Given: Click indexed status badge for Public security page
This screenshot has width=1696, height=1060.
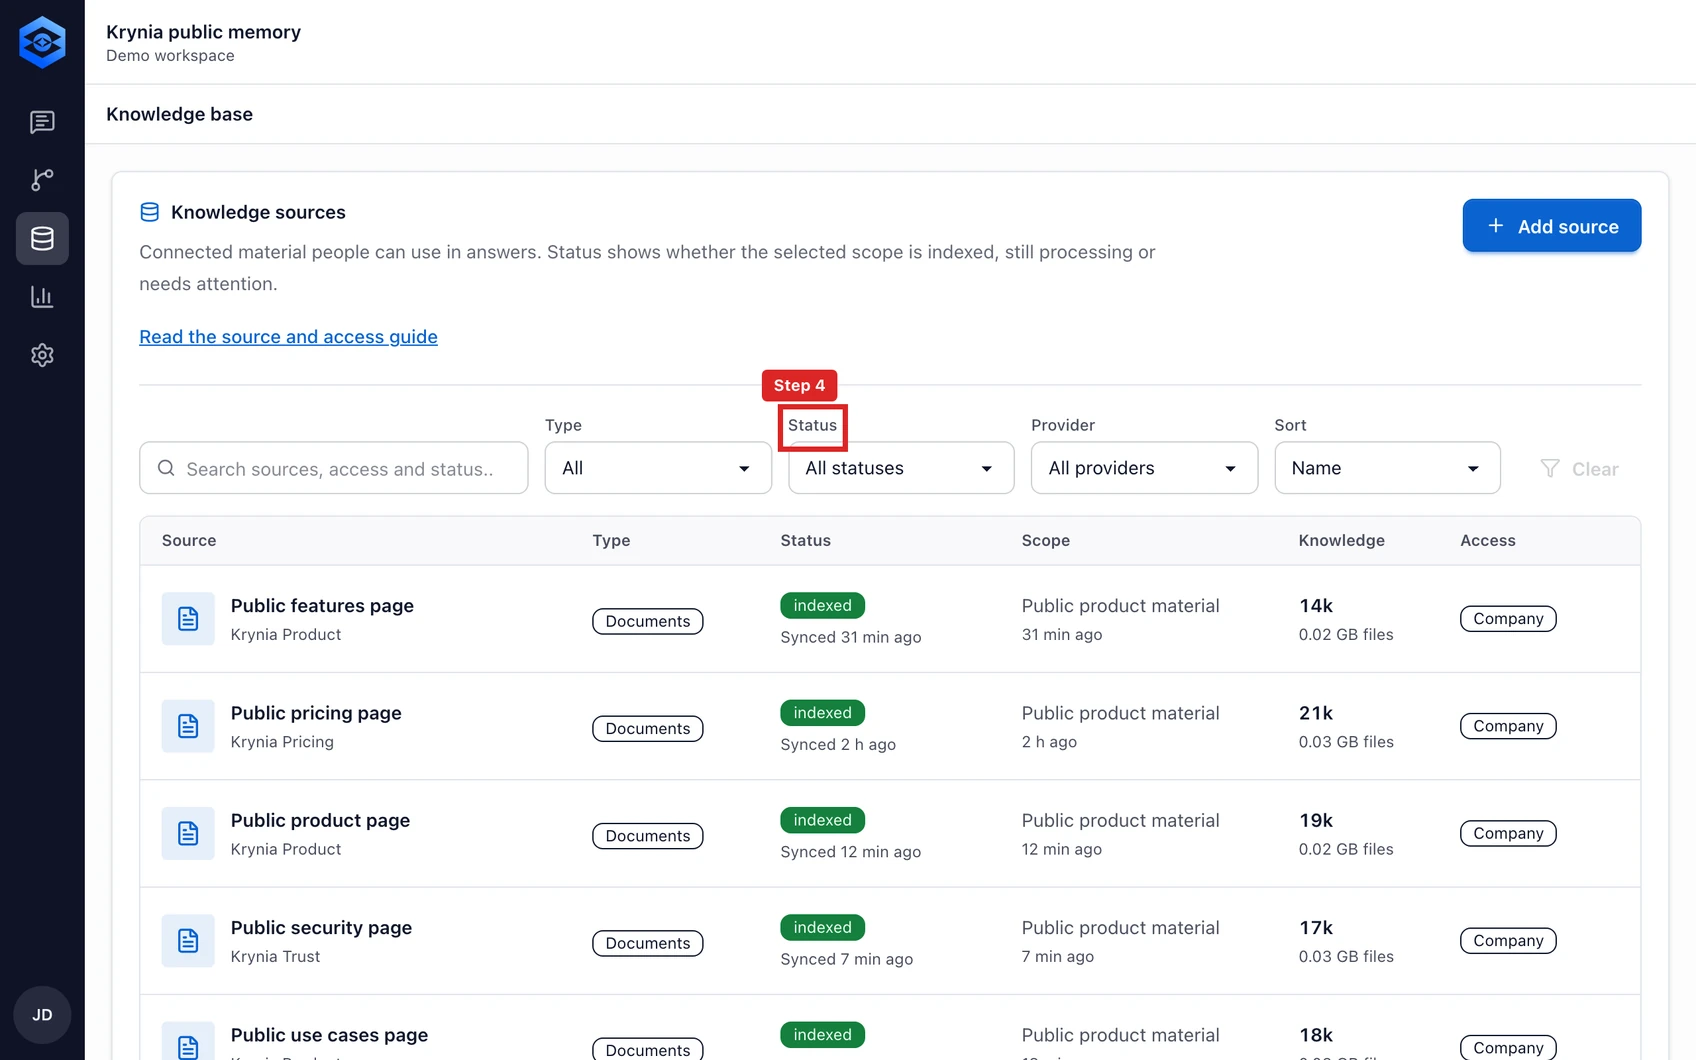Looking at the screenshot, I should (x=822, y=927).
